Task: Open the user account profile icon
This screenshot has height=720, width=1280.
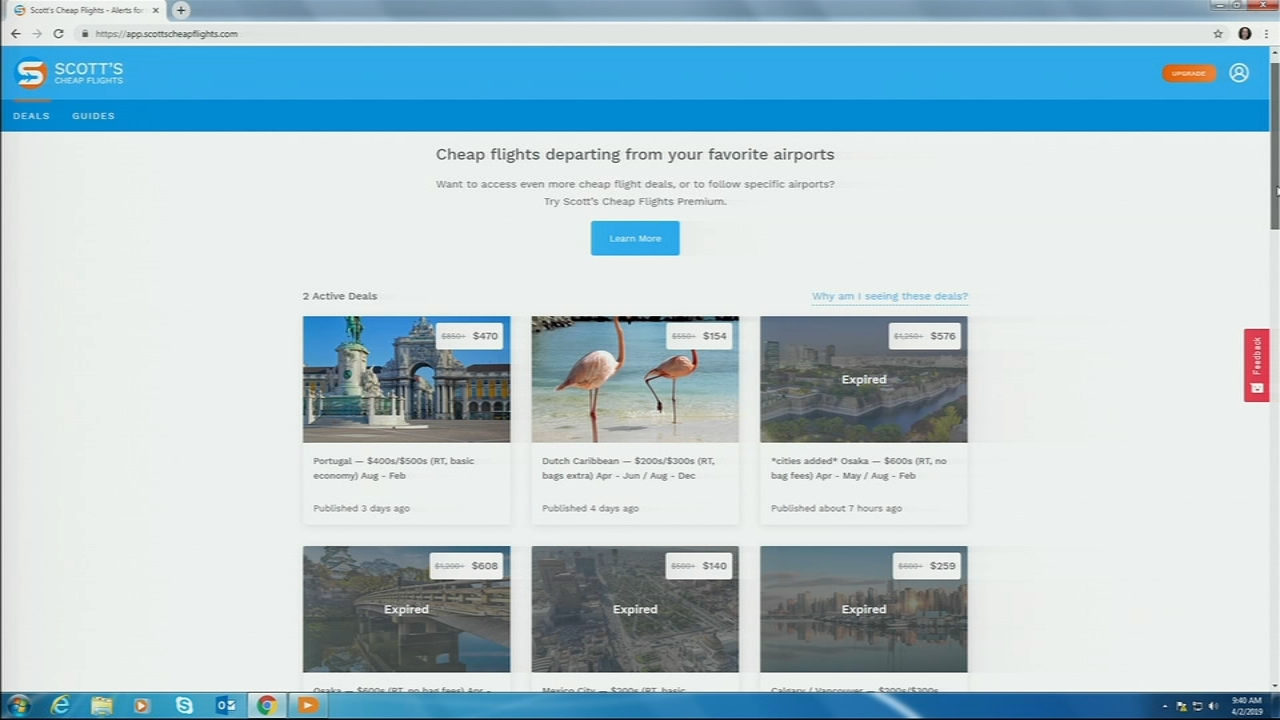Action: pyautogui.click(x=1239, y=73)
